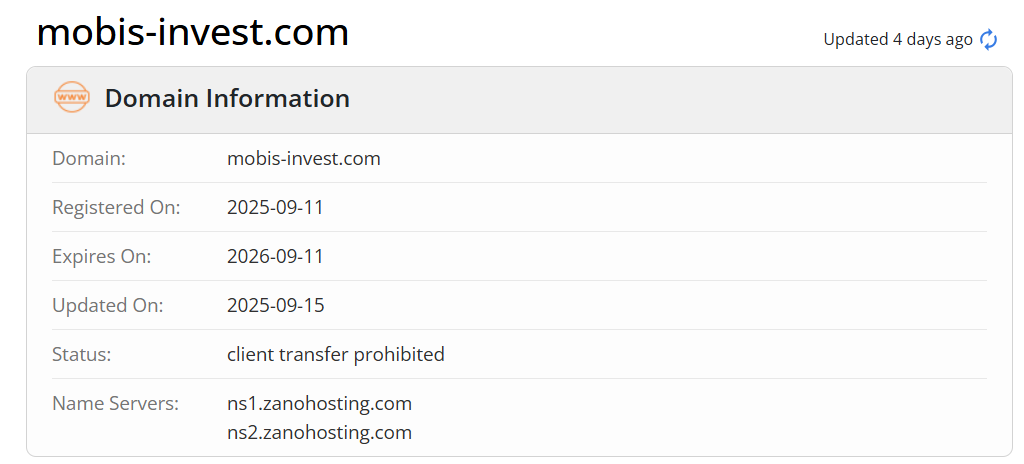The image size is (1024, 464).
Task: Select the 'Expires On:' label
Action: [102, 256]
